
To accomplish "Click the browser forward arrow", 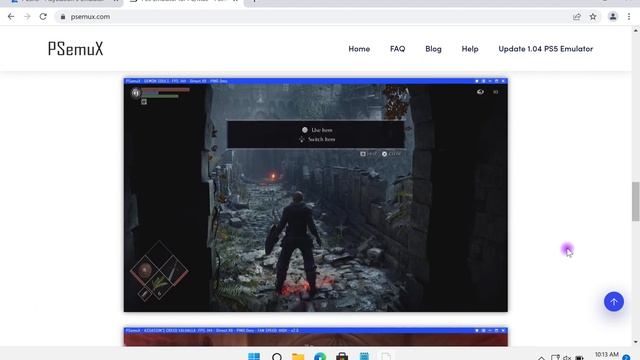I will click(x=27, y=17).
